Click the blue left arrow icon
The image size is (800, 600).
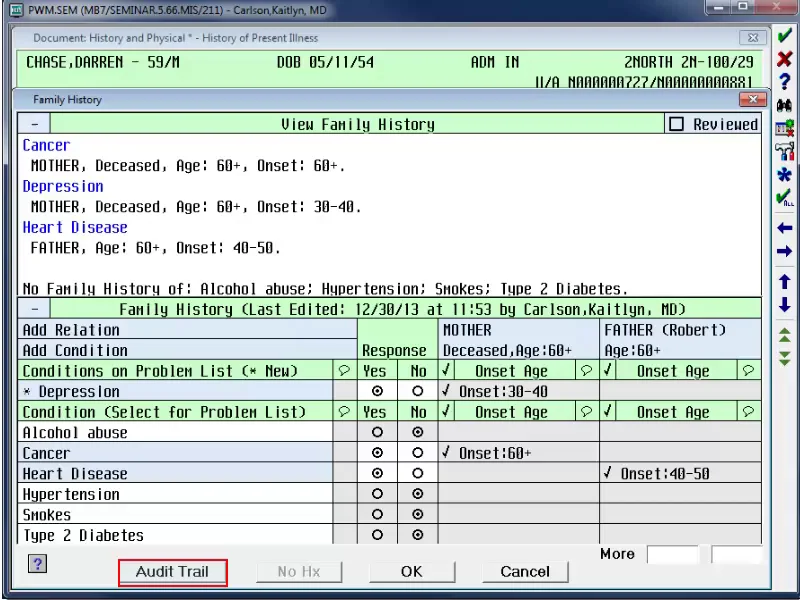[784, 228]
